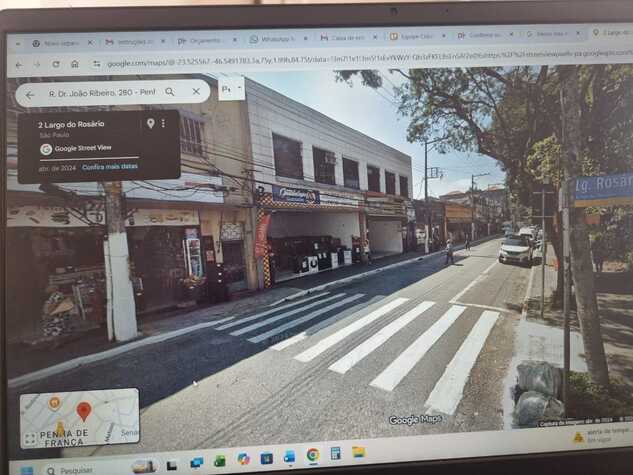Expand the minimap with the fullscreen icon
The image size is (633, 475).
click(30, 439)
